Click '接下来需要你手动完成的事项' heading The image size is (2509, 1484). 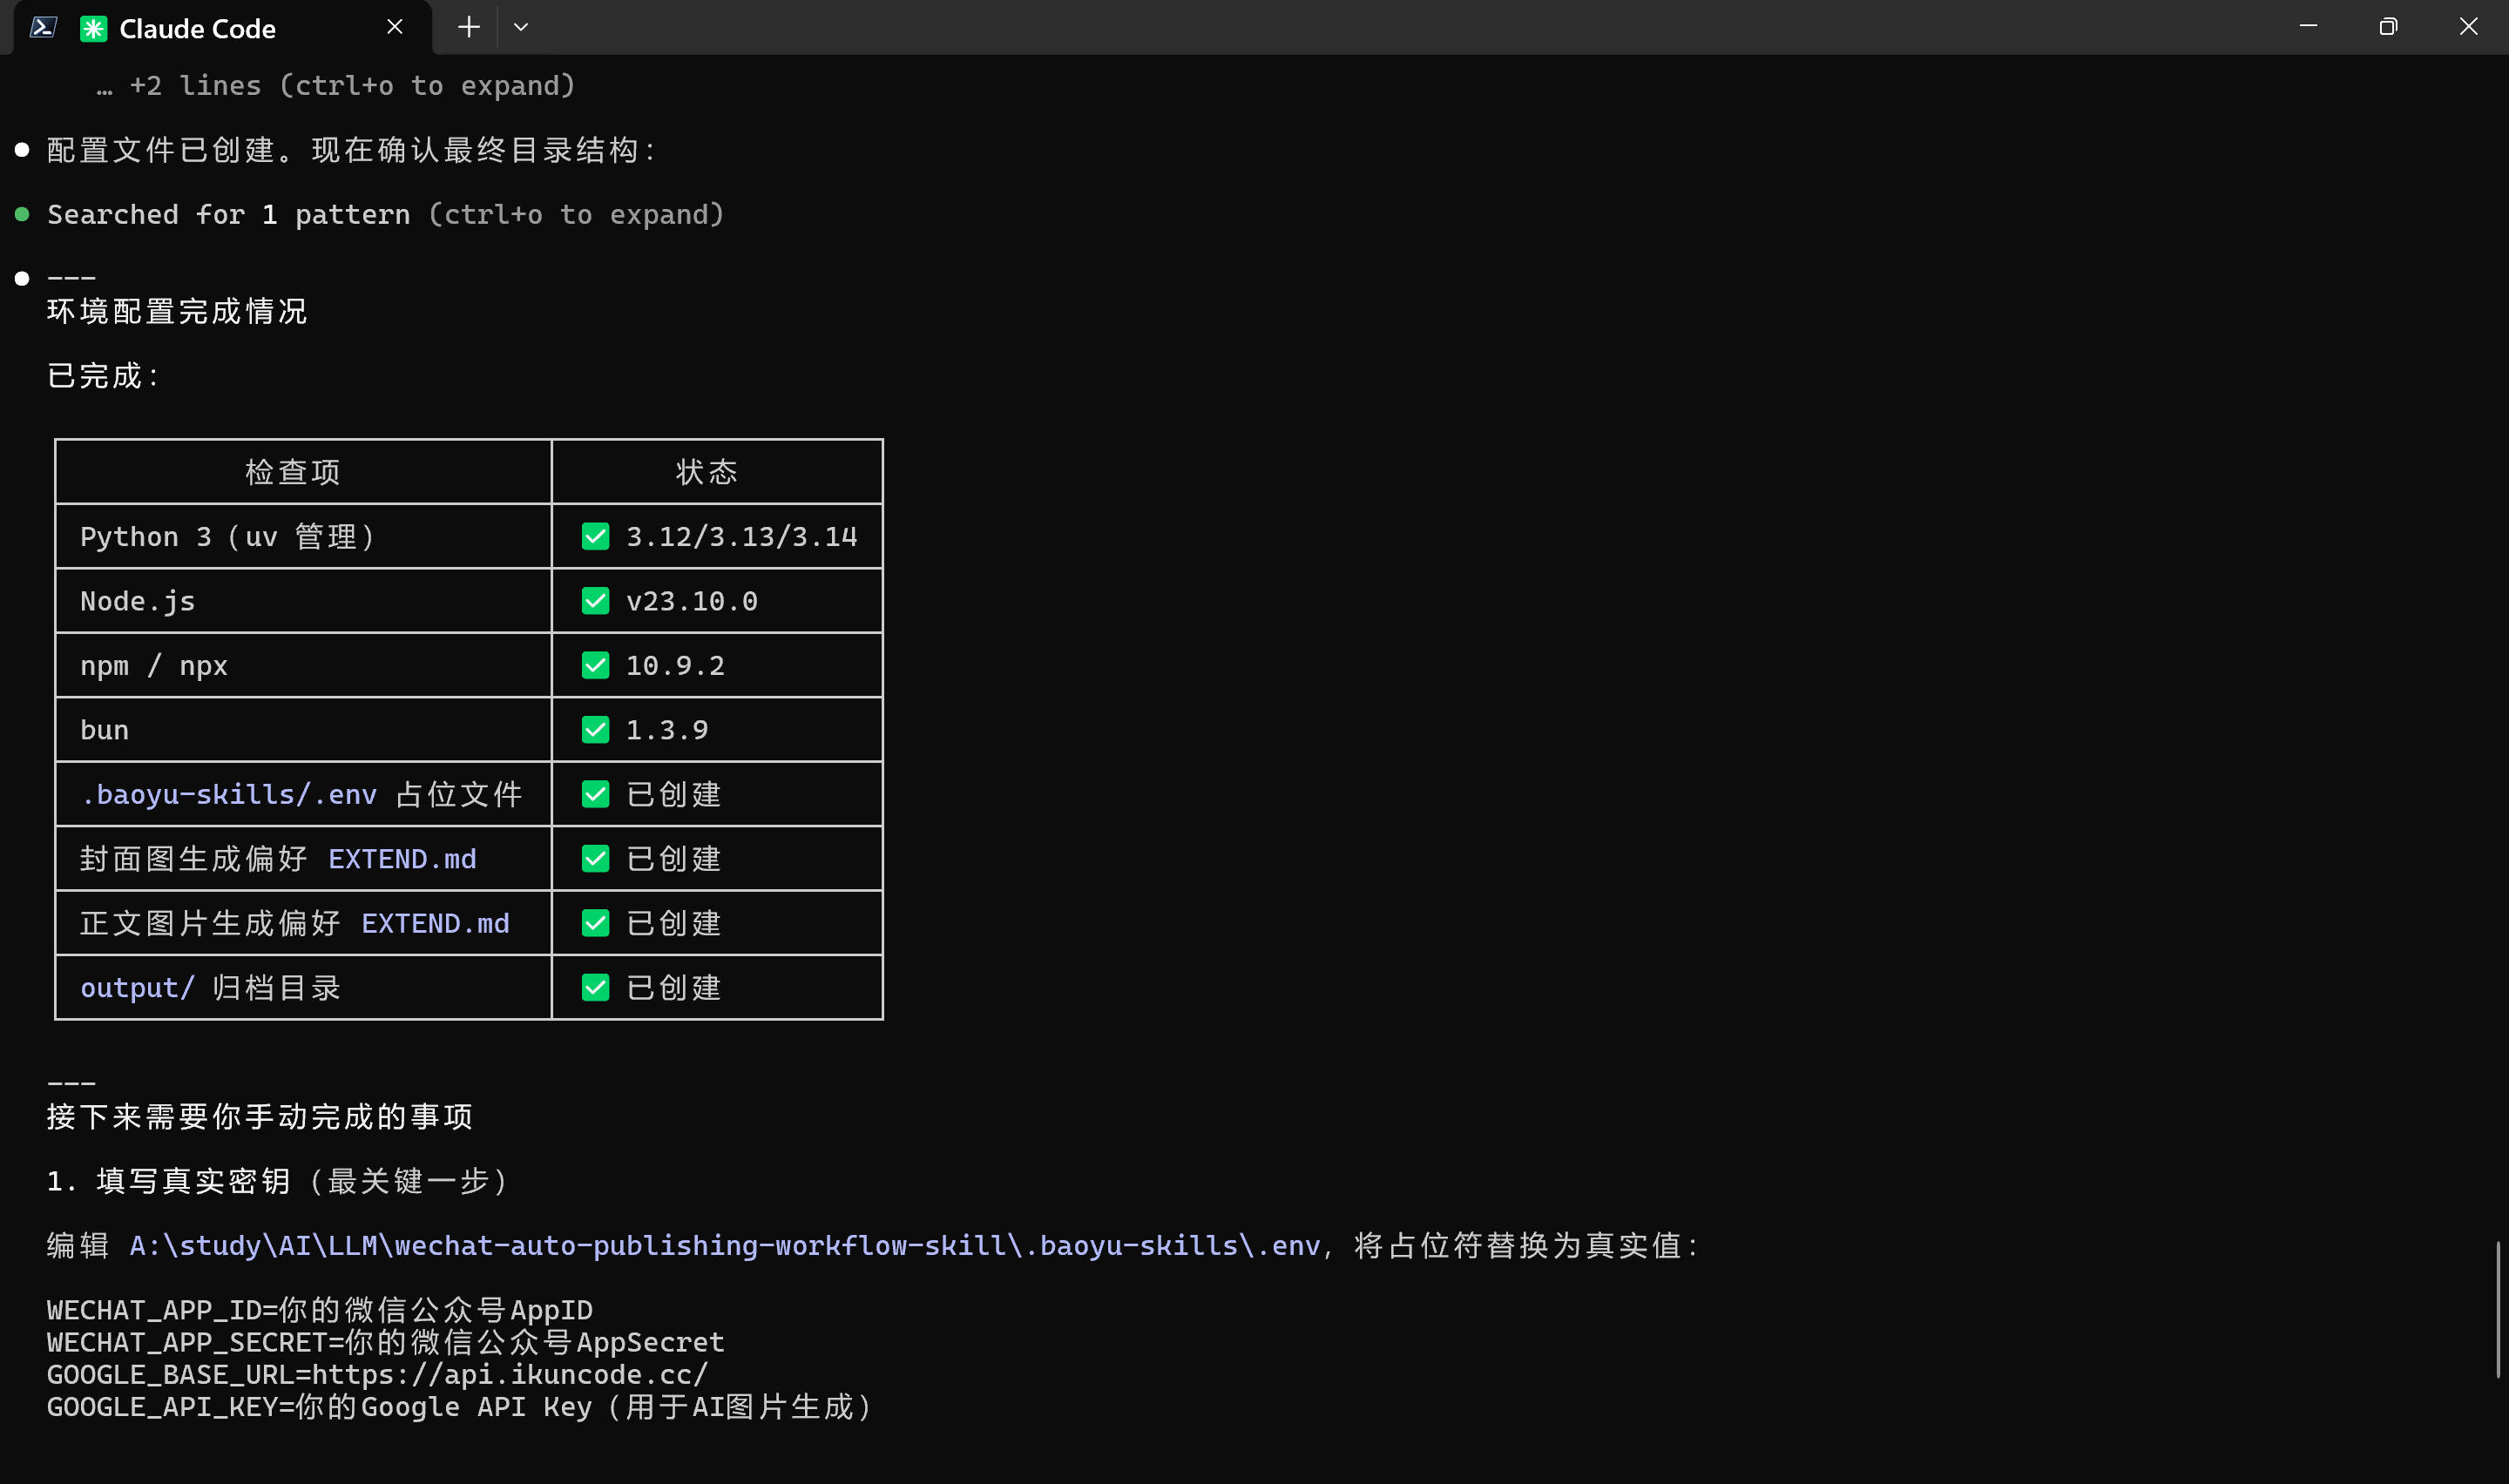[260, 1117]
